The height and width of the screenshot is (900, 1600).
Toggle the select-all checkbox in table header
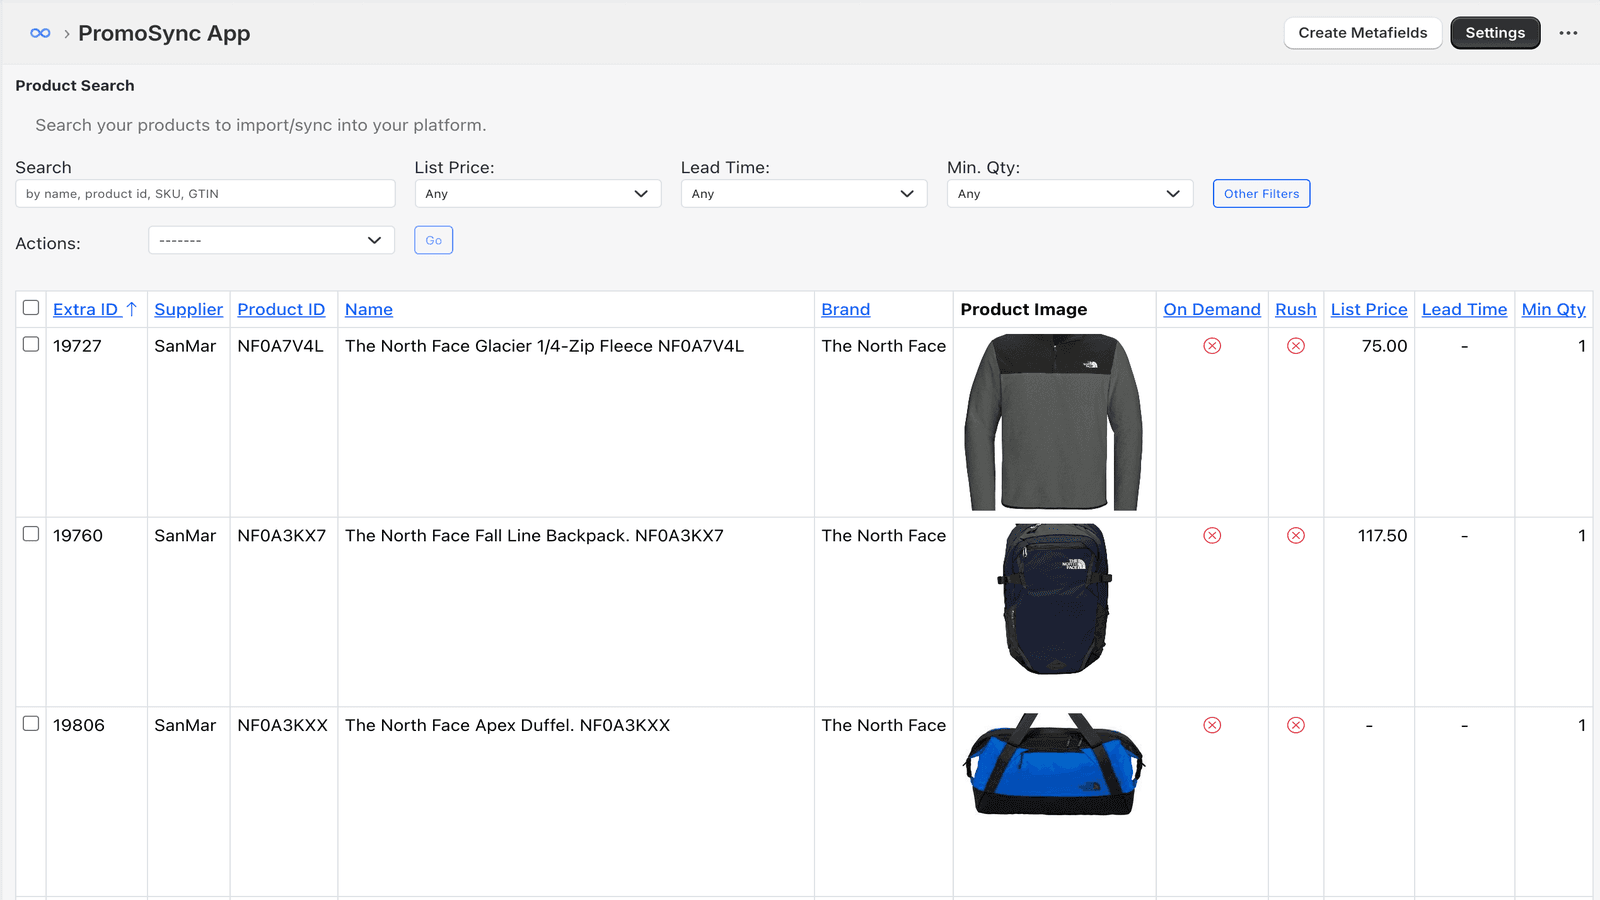click(x=31, y=308)
